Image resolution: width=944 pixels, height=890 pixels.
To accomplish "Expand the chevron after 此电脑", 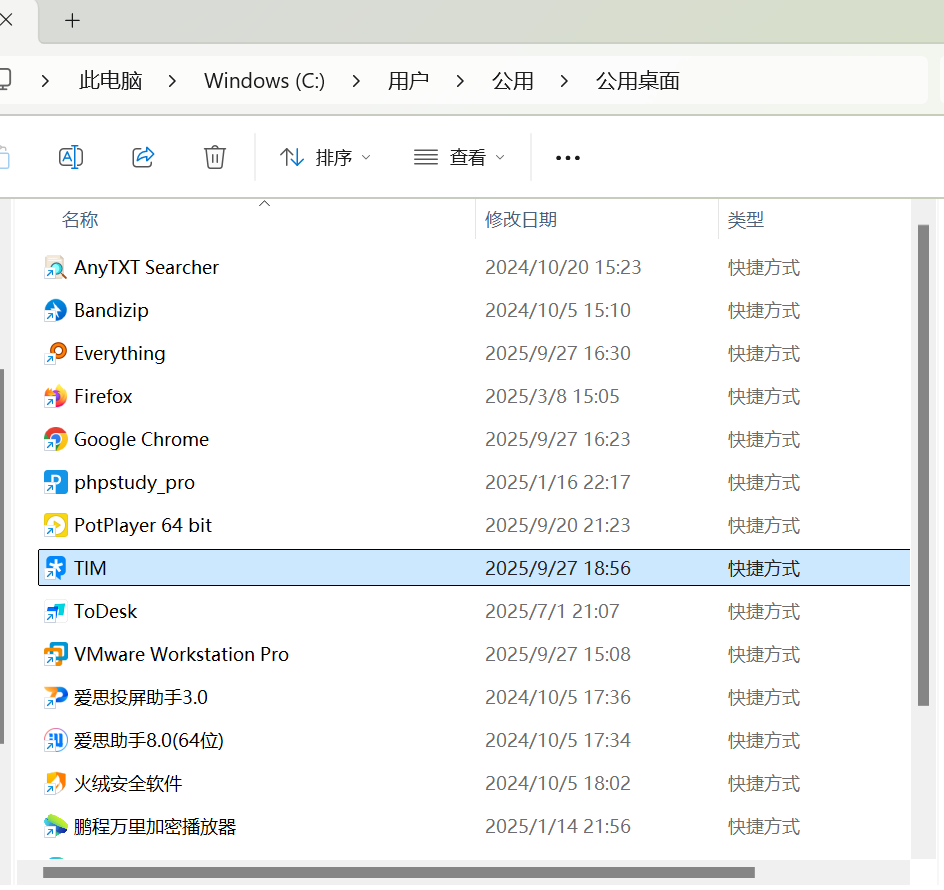I will click(172, 81).
